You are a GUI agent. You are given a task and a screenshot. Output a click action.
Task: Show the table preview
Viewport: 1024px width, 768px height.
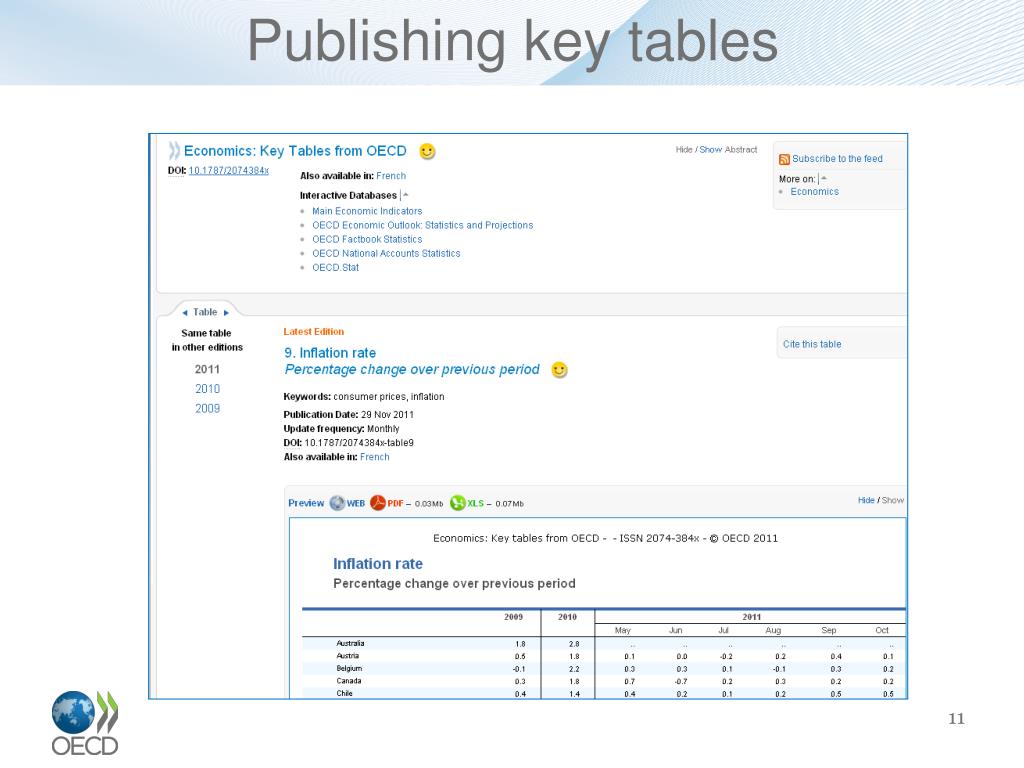tap(893, 500)
